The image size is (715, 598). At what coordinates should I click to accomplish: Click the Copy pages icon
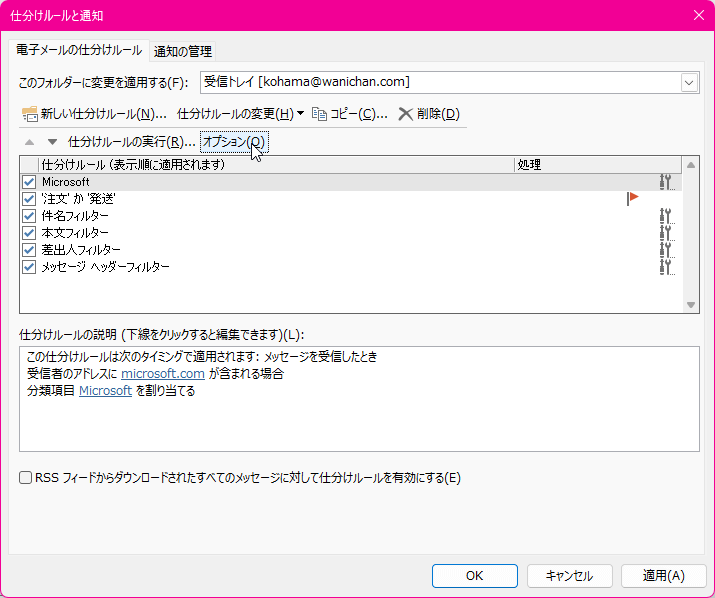coord(319,114)
